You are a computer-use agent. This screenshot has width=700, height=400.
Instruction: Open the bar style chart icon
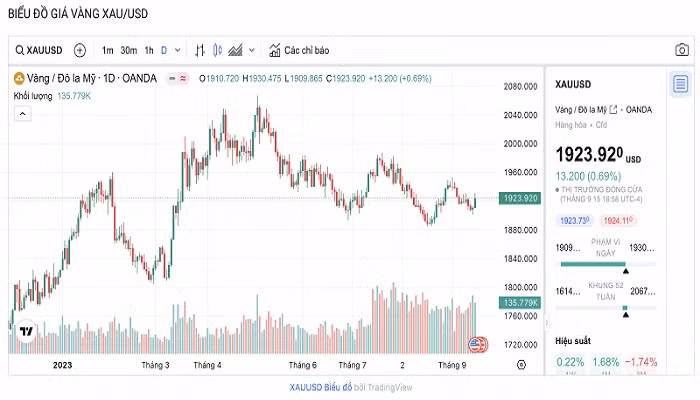pos(200,50)
